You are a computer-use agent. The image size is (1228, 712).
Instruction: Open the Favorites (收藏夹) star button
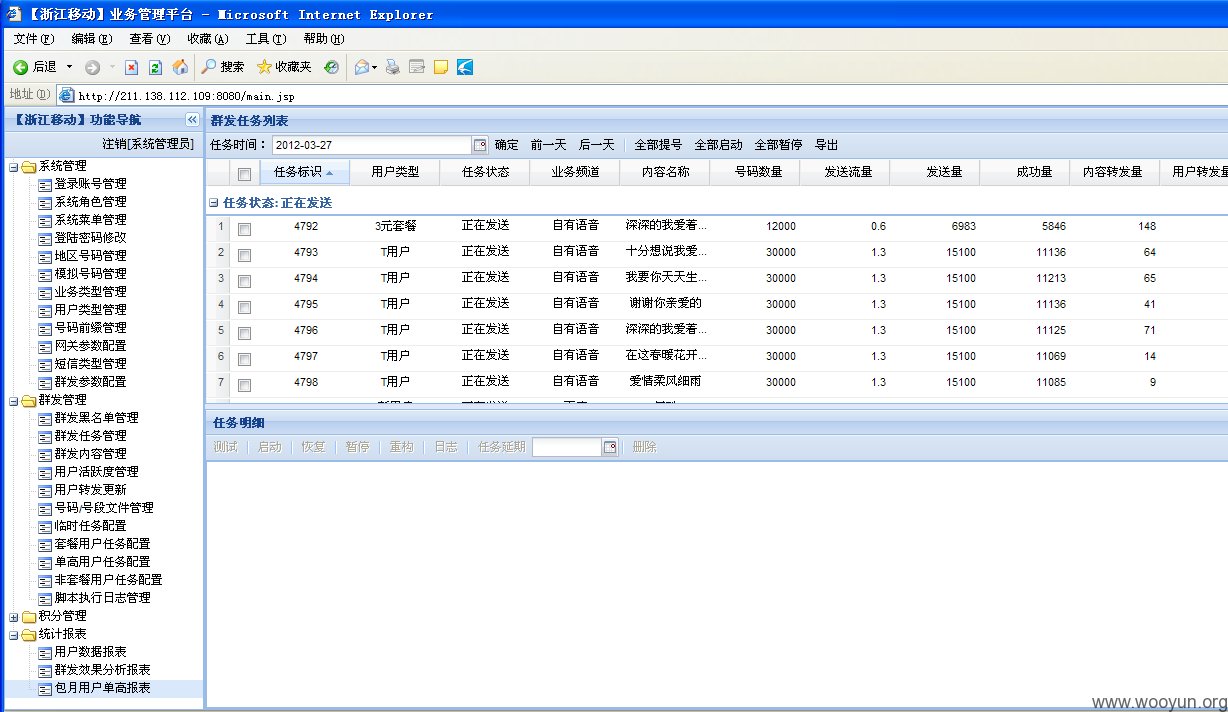(x=284, y=67)
